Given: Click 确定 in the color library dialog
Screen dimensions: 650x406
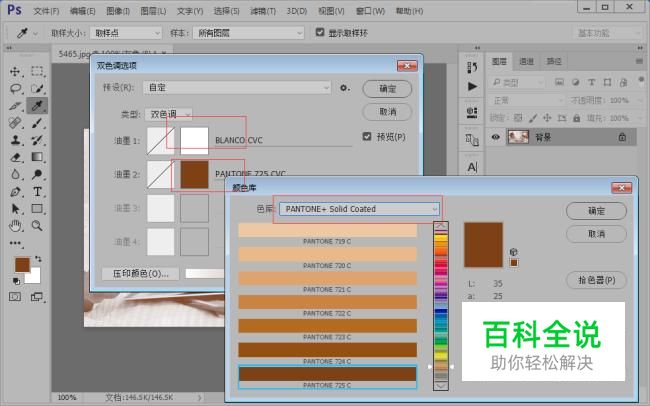Looking at the screenshot, I should 596,211.
